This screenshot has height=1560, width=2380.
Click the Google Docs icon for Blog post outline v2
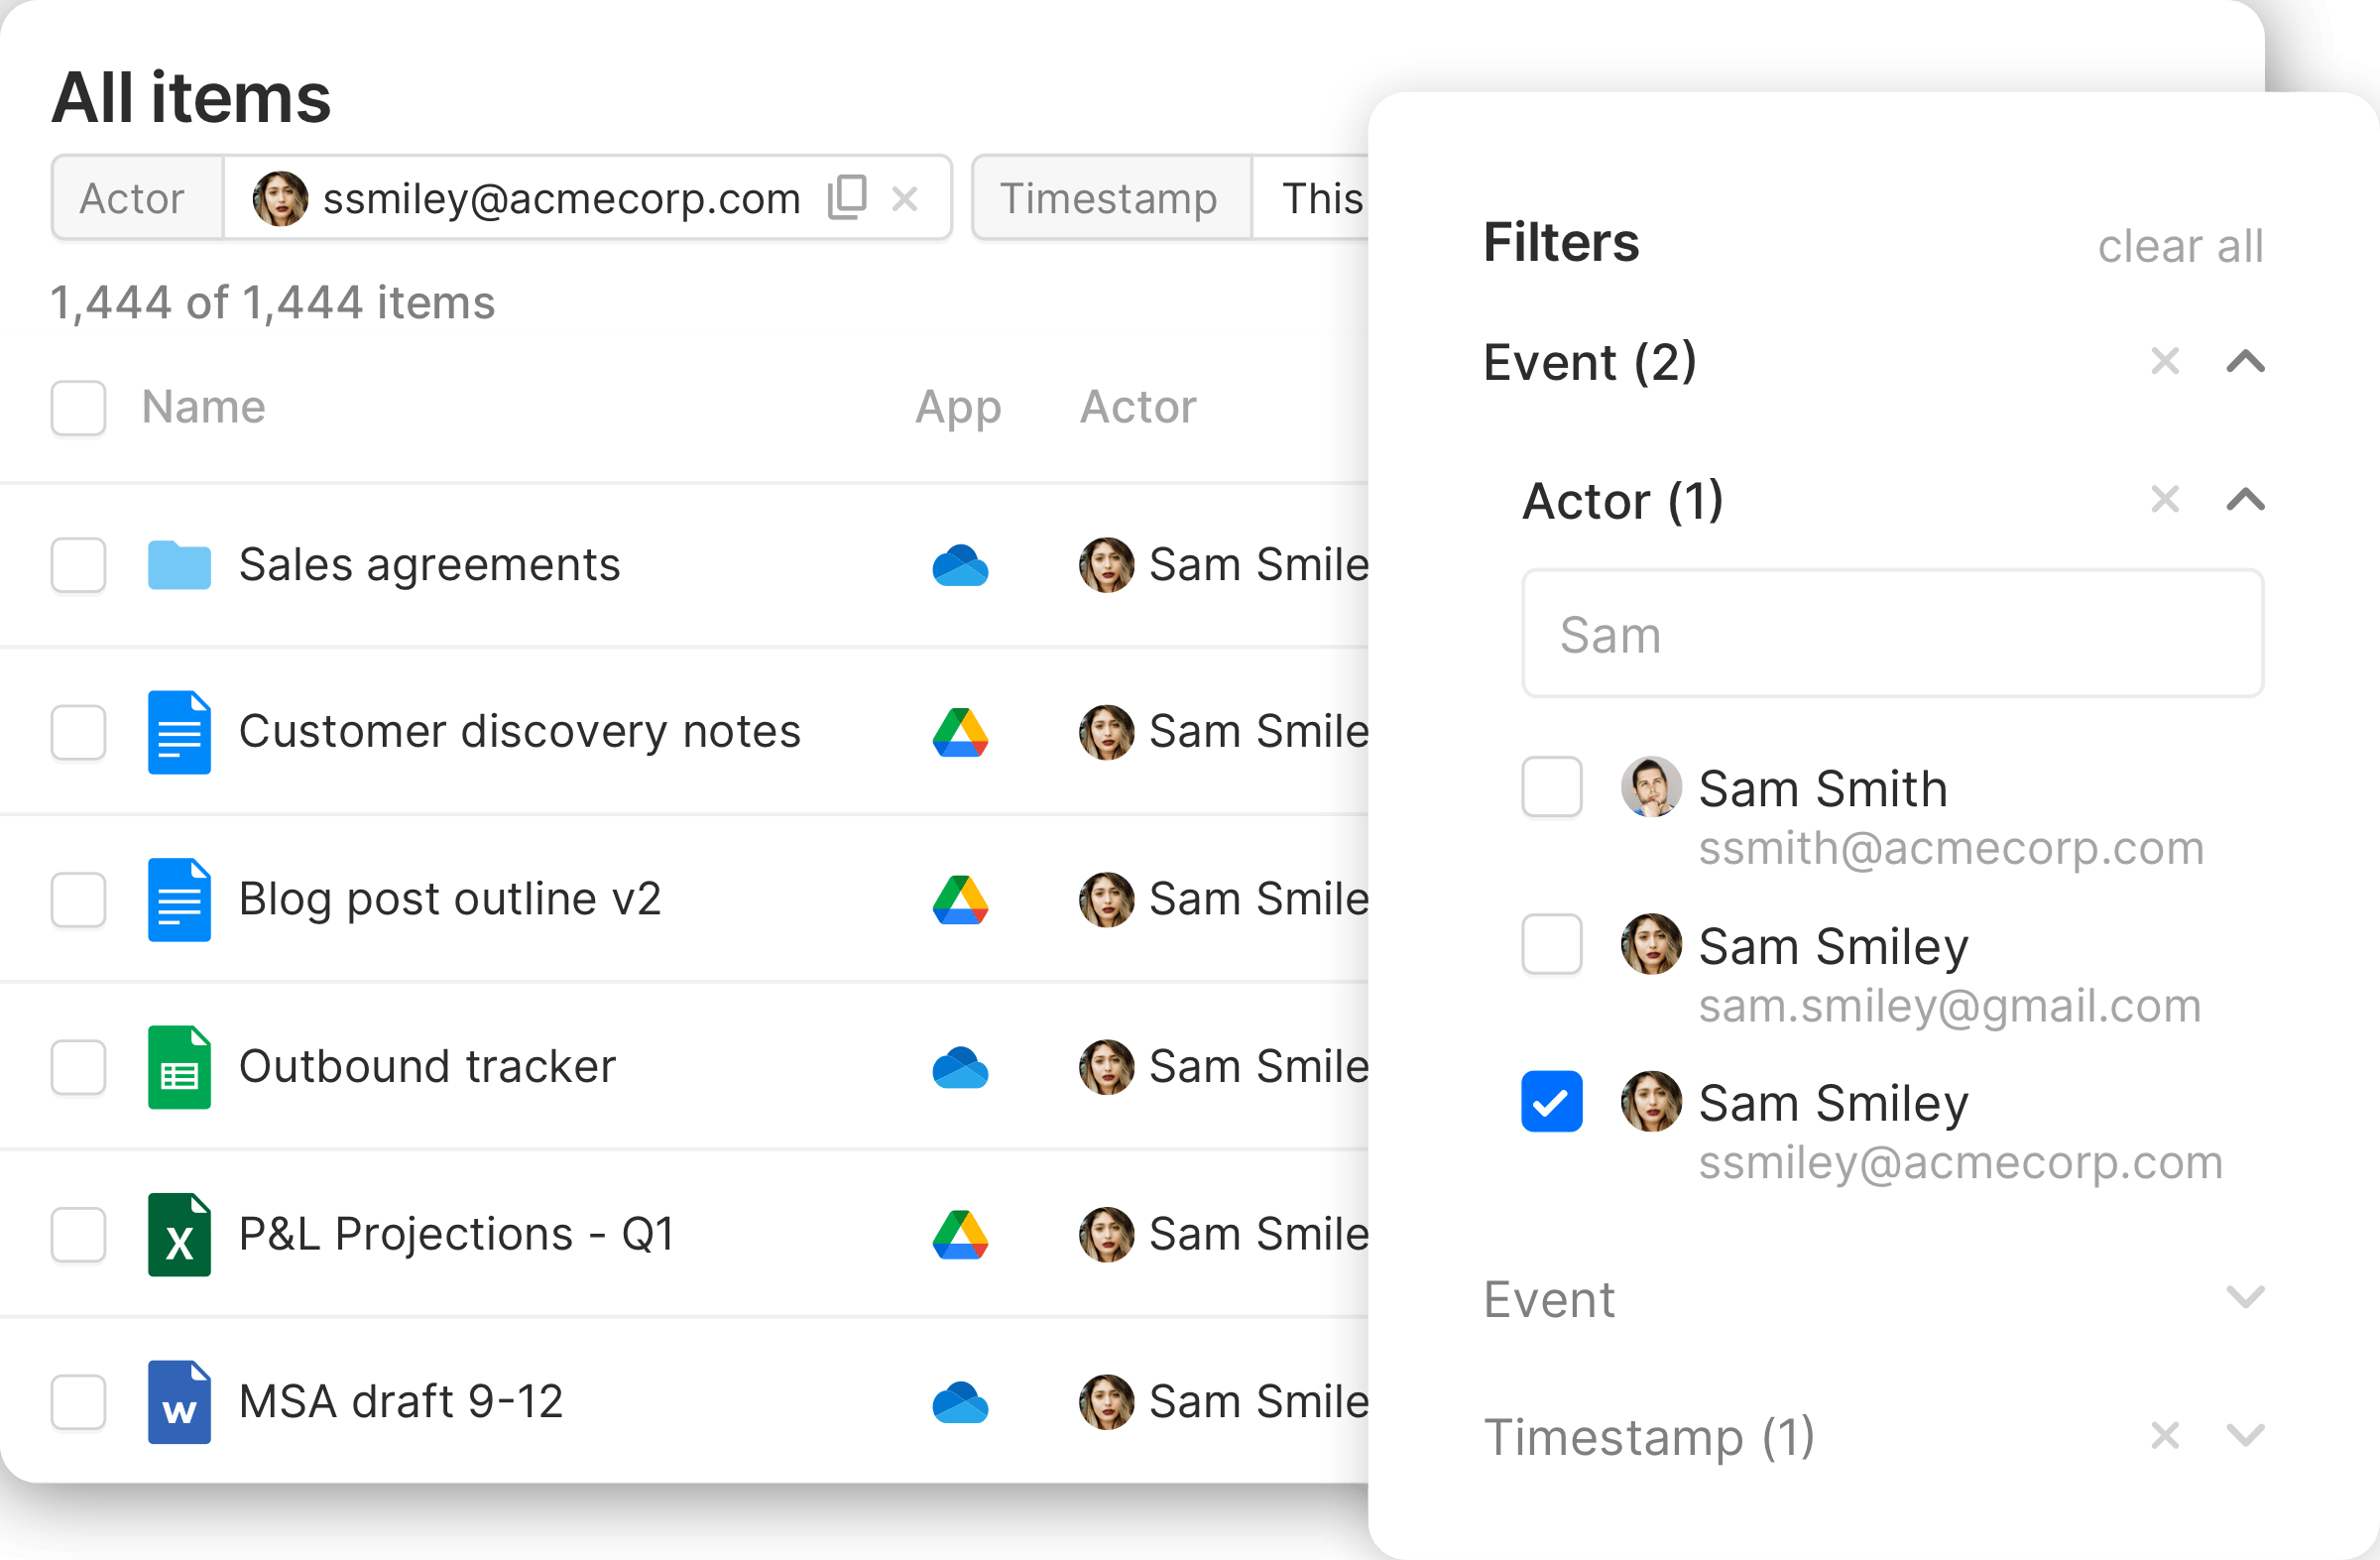tap(179, 899)
